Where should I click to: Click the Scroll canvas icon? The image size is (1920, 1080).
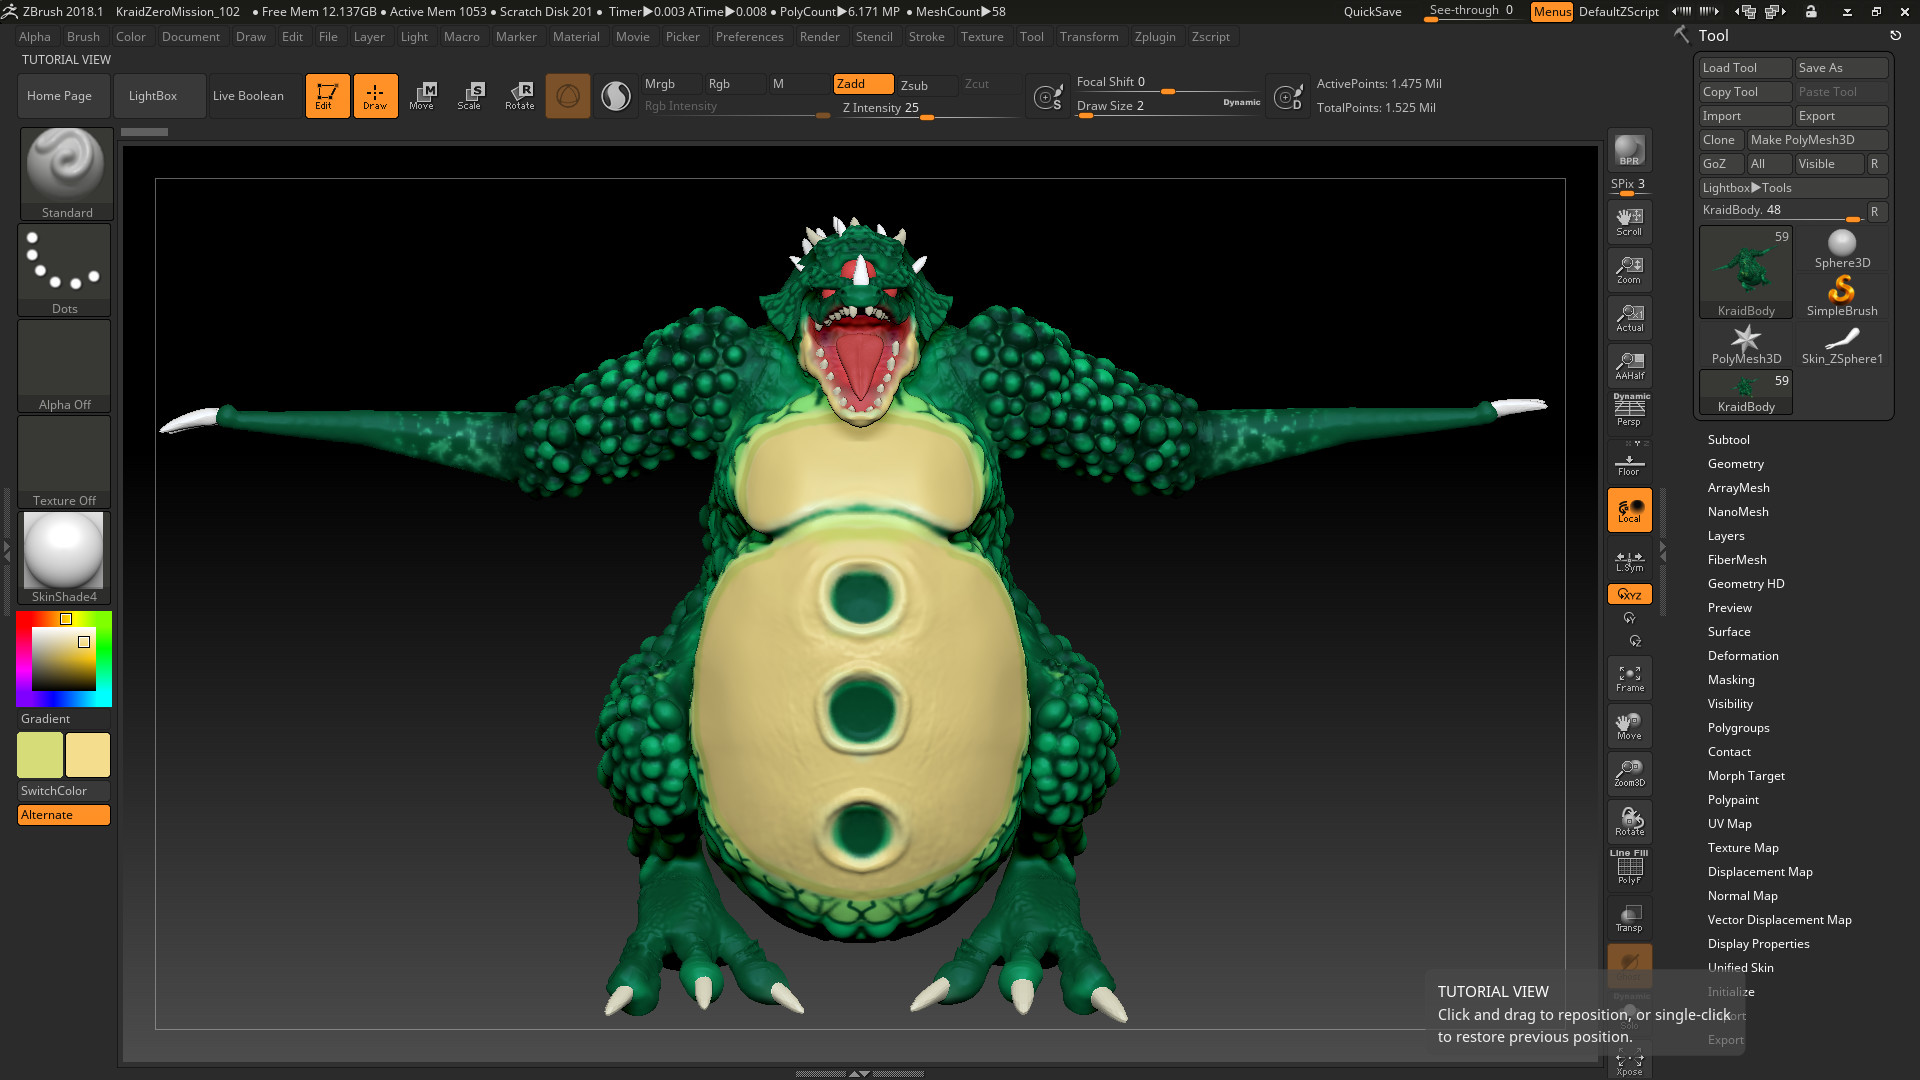point(1629,222)
